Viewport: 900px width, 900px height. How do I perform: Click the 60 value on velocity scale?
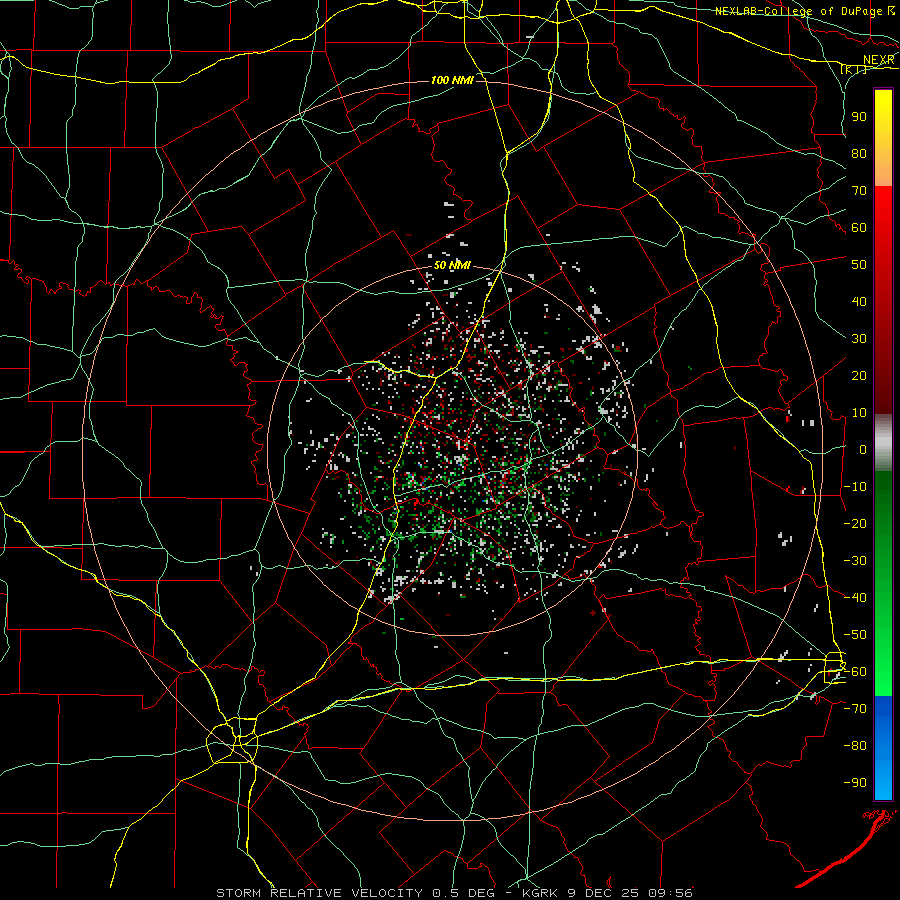coord(859,227)
